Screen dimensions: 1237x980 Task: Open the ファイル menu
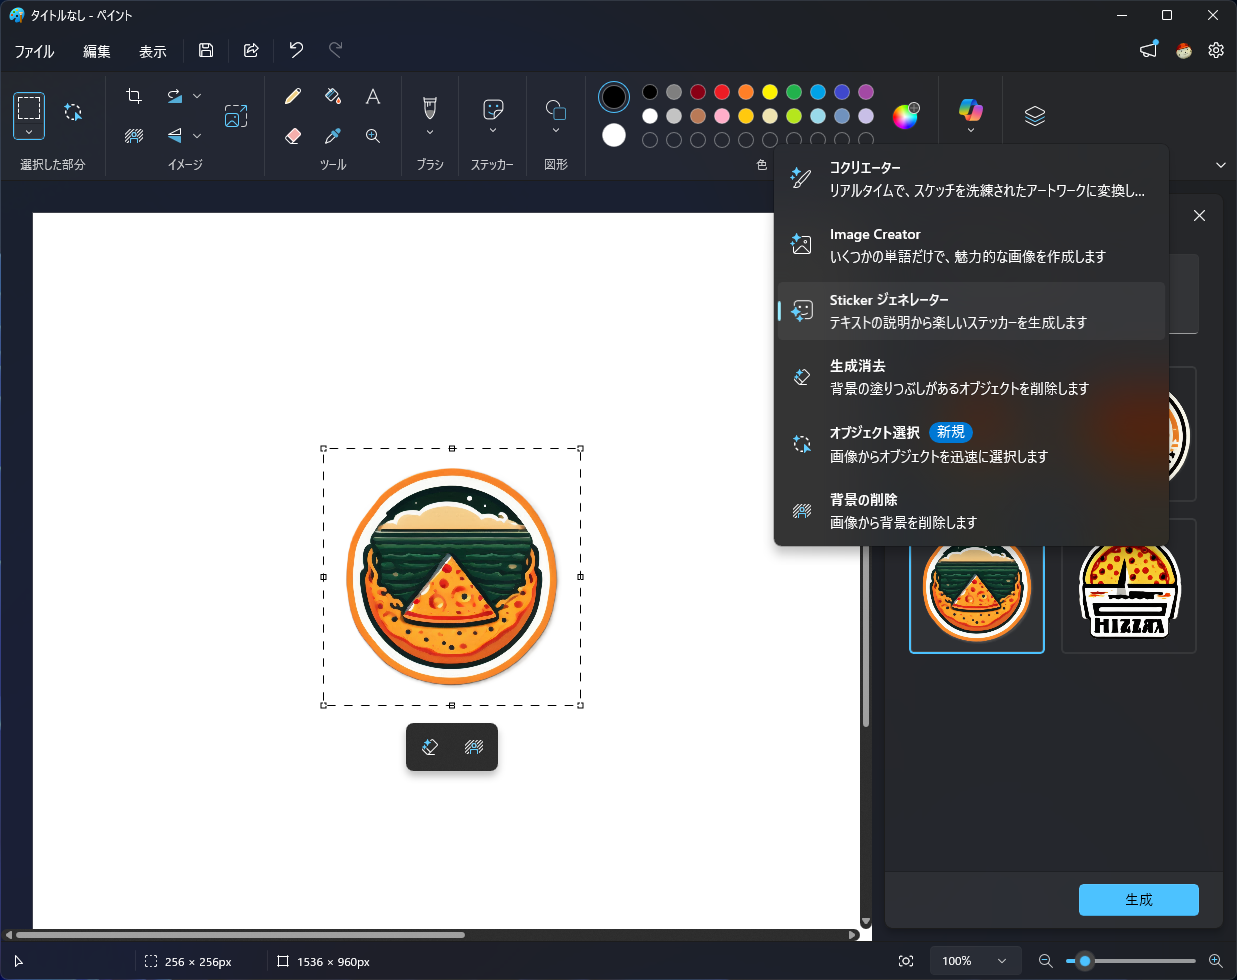click(35, 51)
